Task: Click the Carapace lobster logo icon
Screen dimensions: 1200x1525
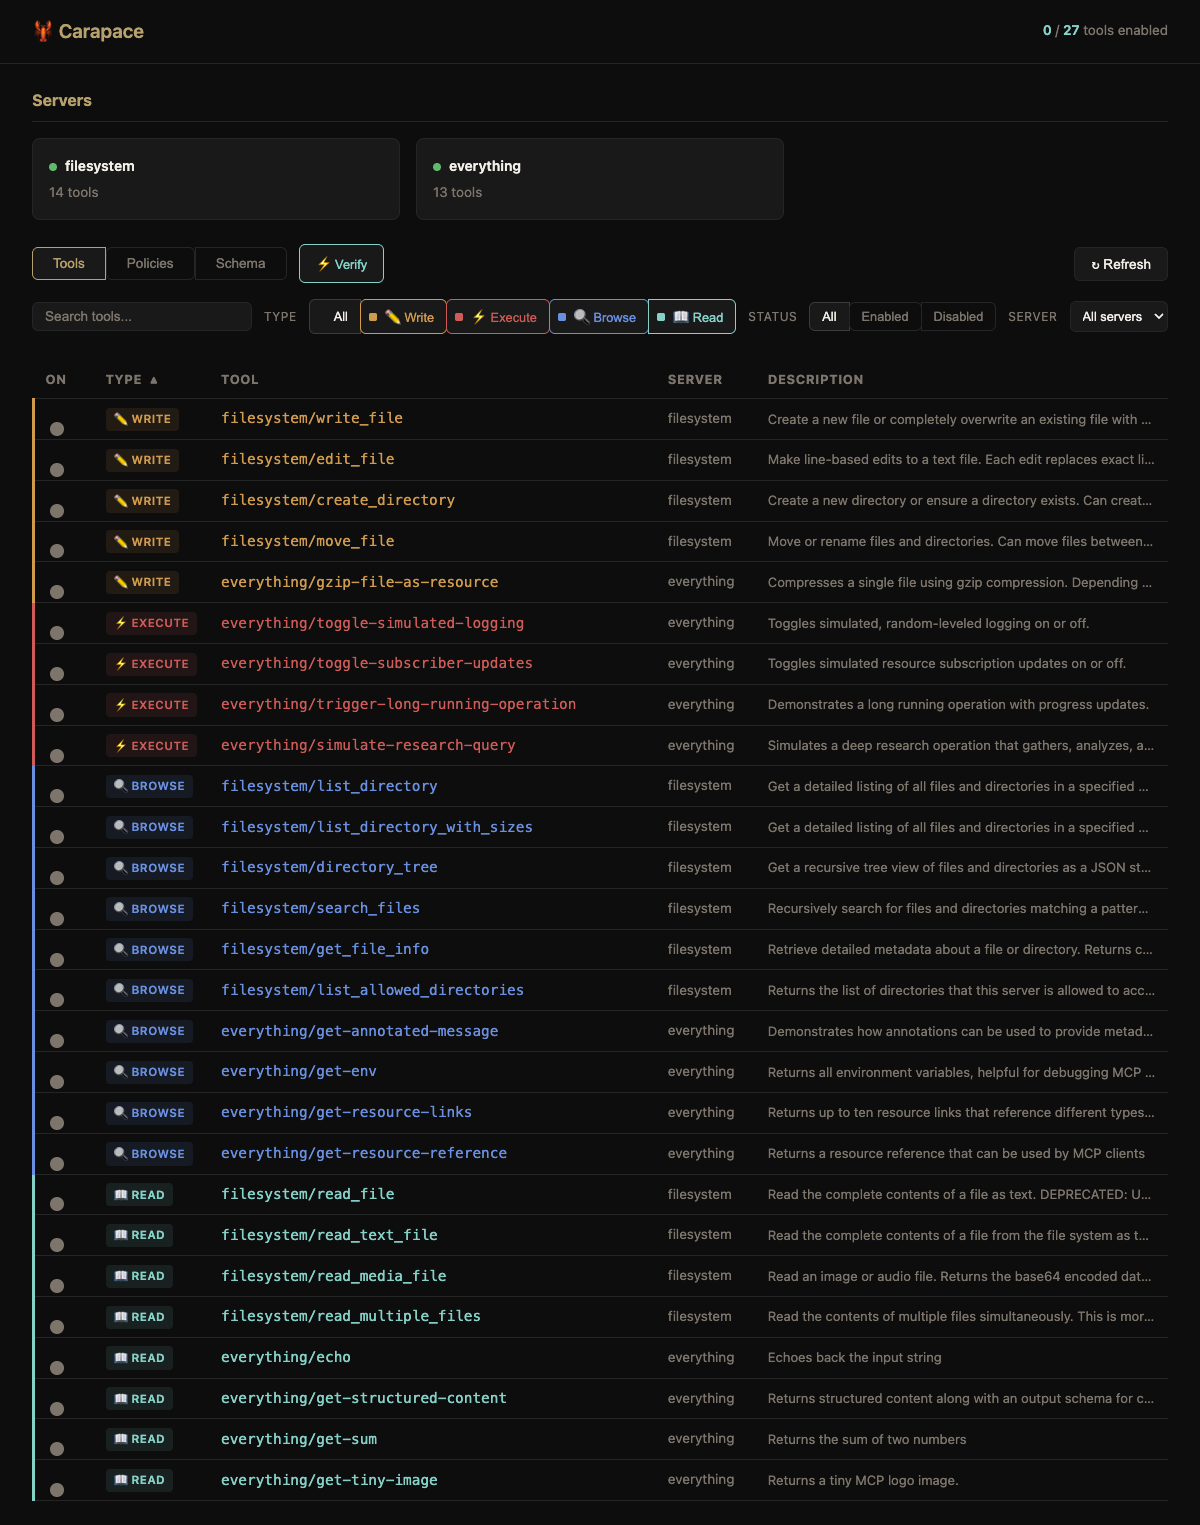Action: click(42, 31)
